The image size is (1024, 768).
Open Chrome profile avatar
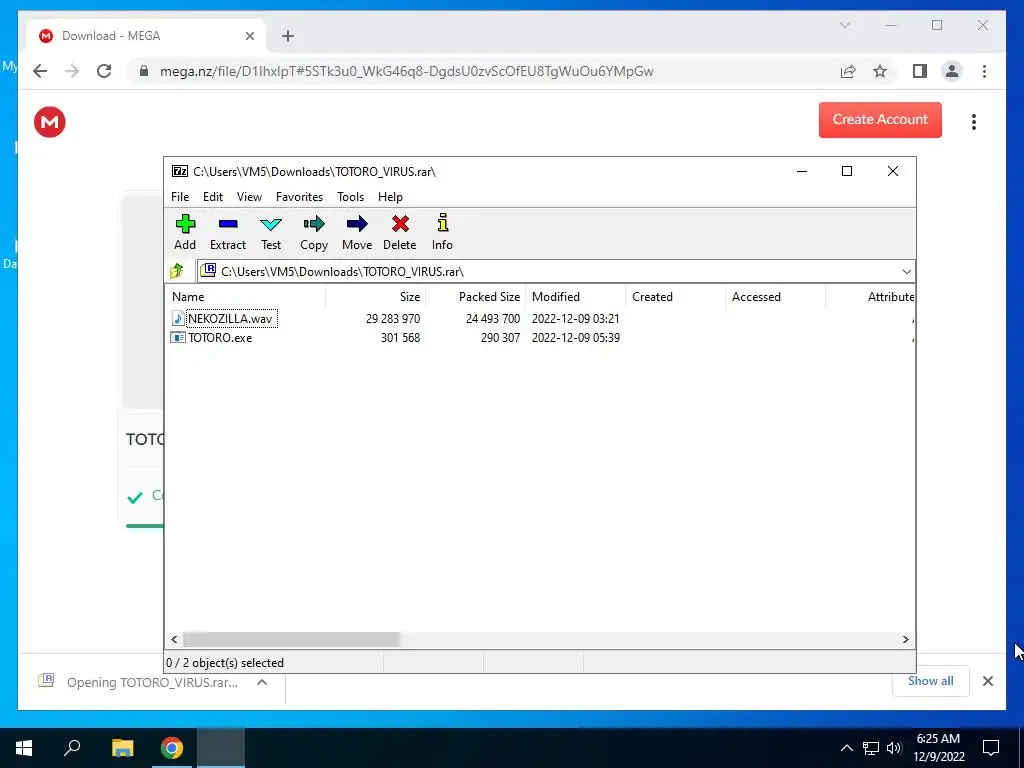point(952,71)
